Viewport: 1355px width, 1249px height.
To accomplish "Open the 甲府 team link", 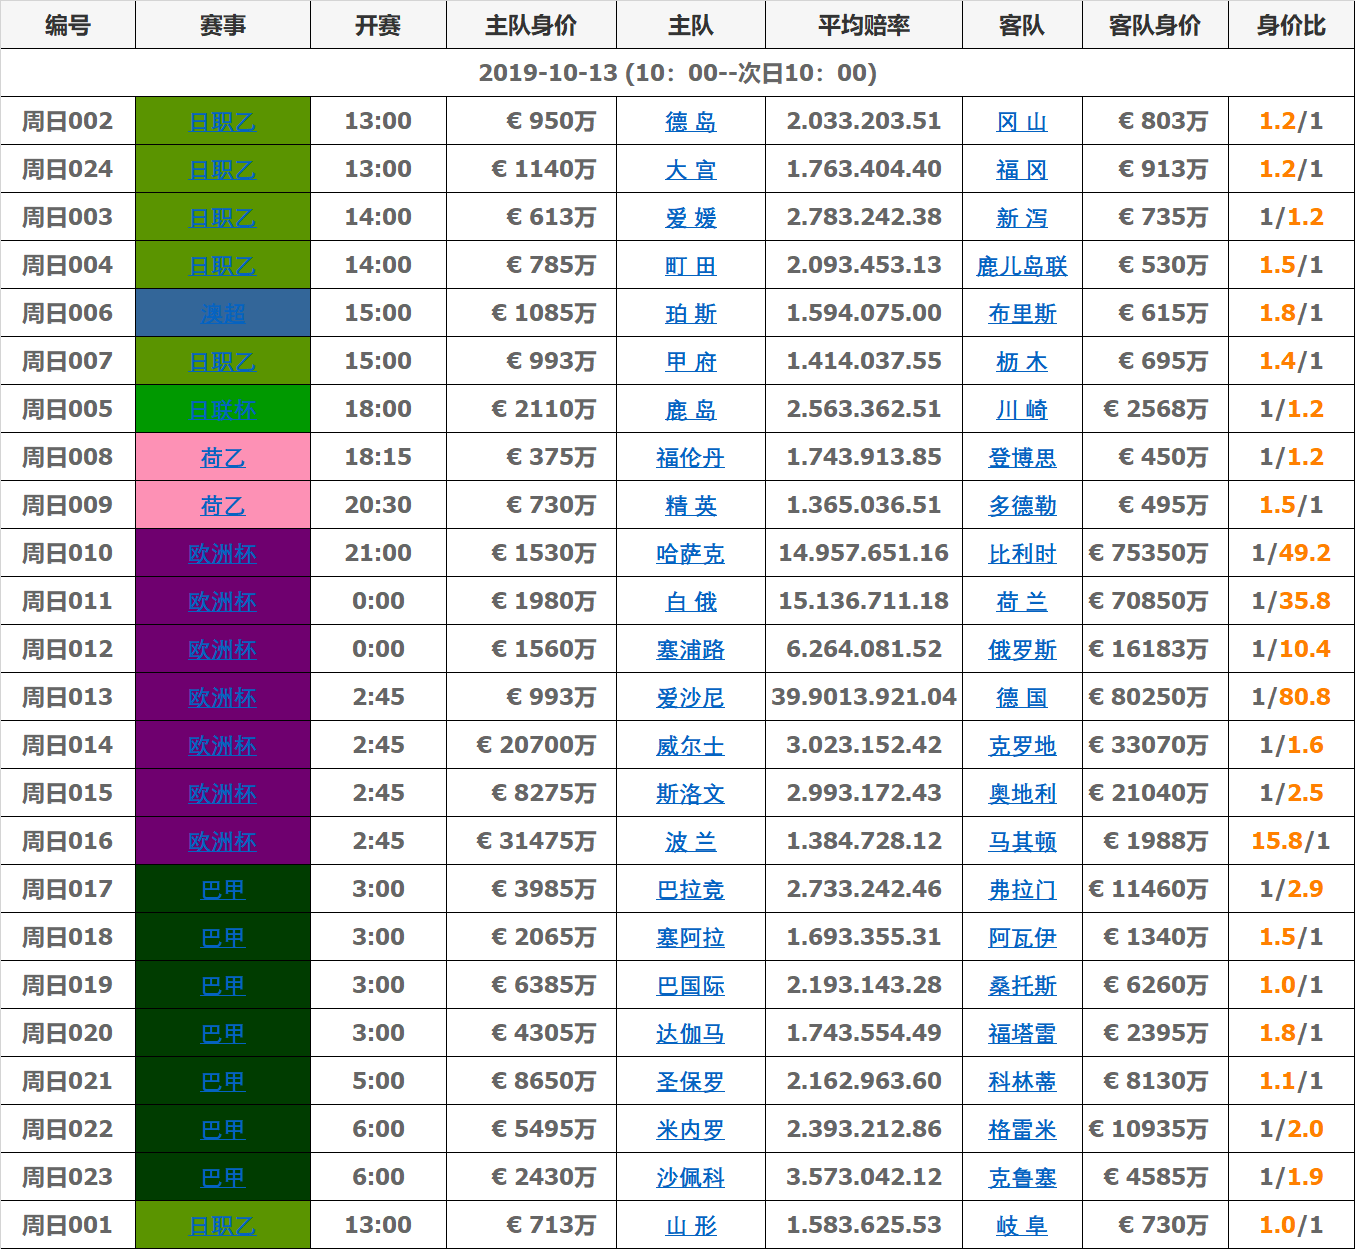I will [x=691, y=362].
